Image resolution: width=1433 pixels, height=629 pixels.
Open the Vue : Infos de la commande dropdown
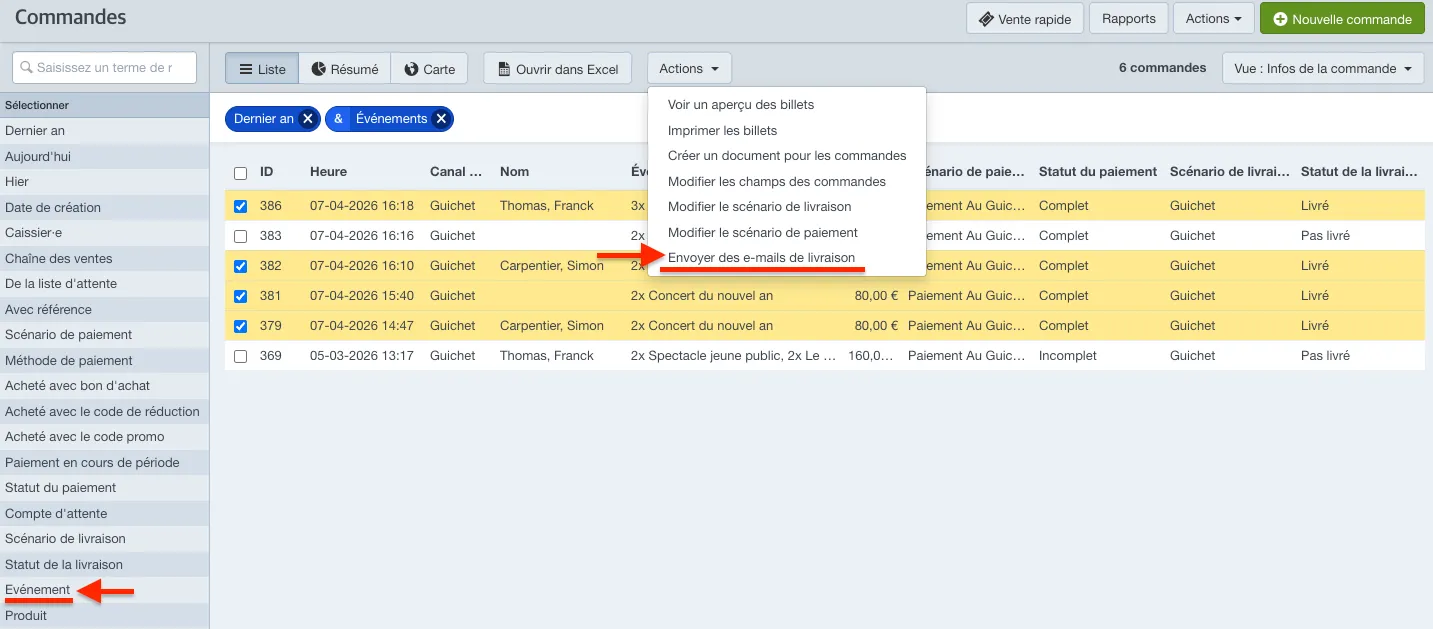1323,69
